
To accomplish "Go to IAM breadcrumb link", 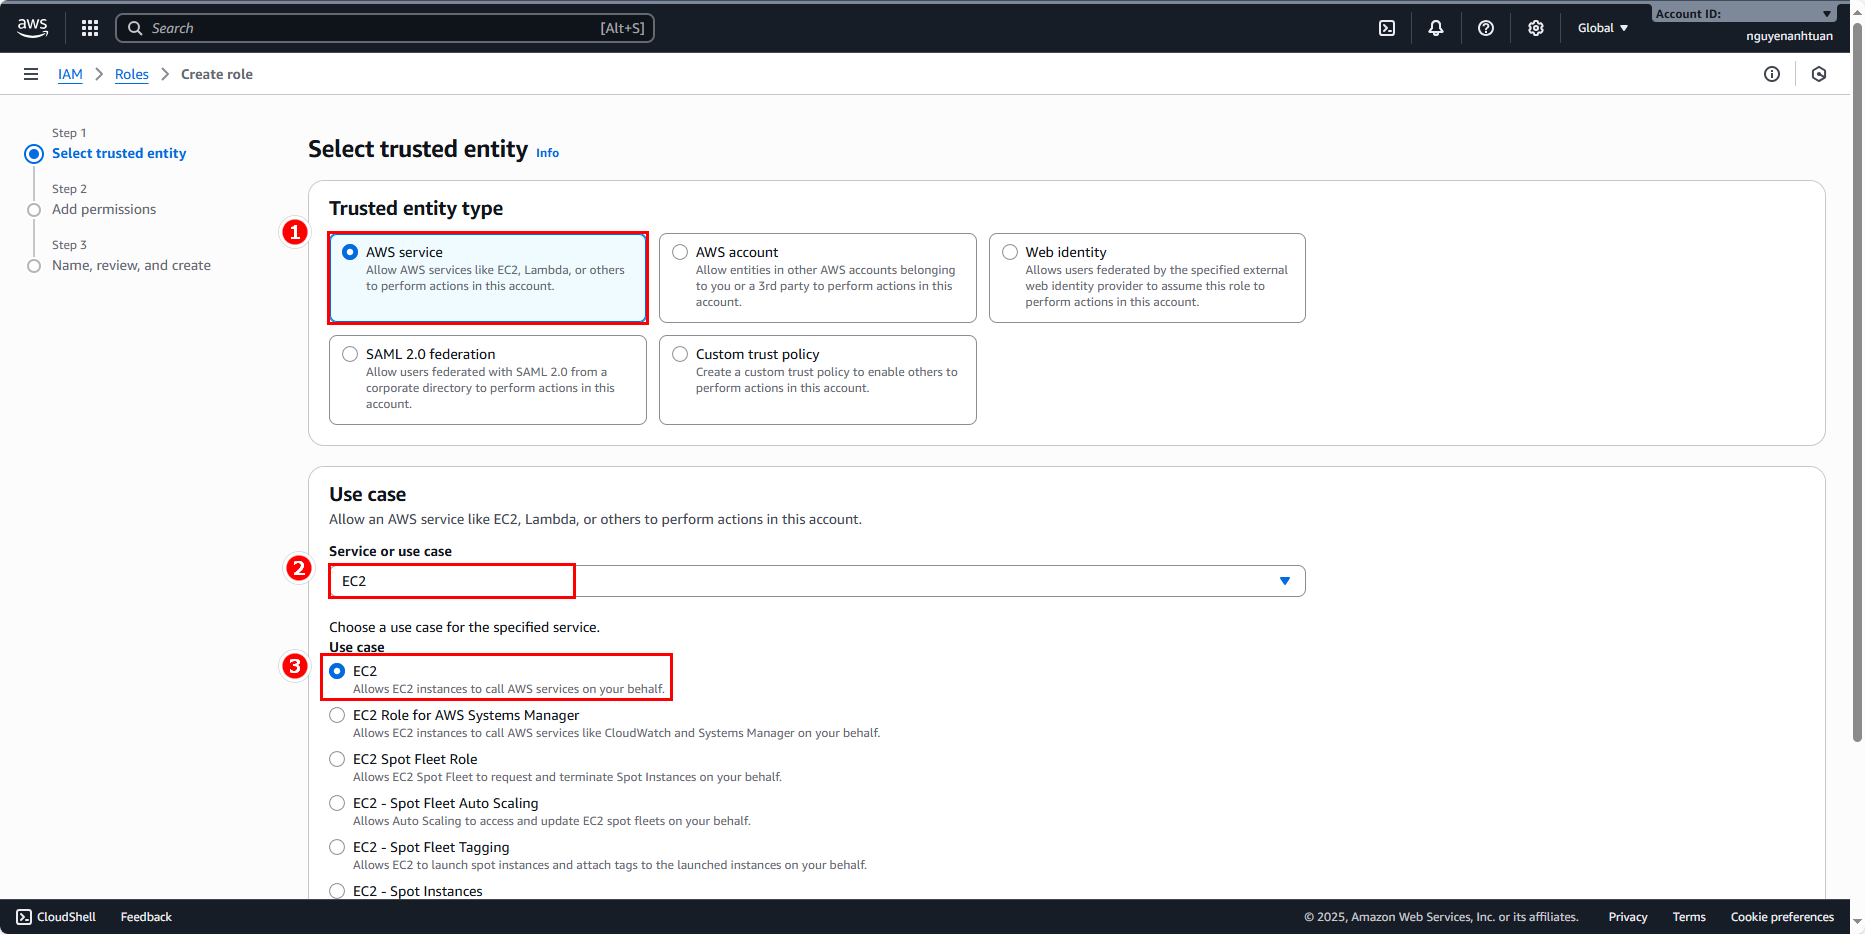I will [70, 74].
